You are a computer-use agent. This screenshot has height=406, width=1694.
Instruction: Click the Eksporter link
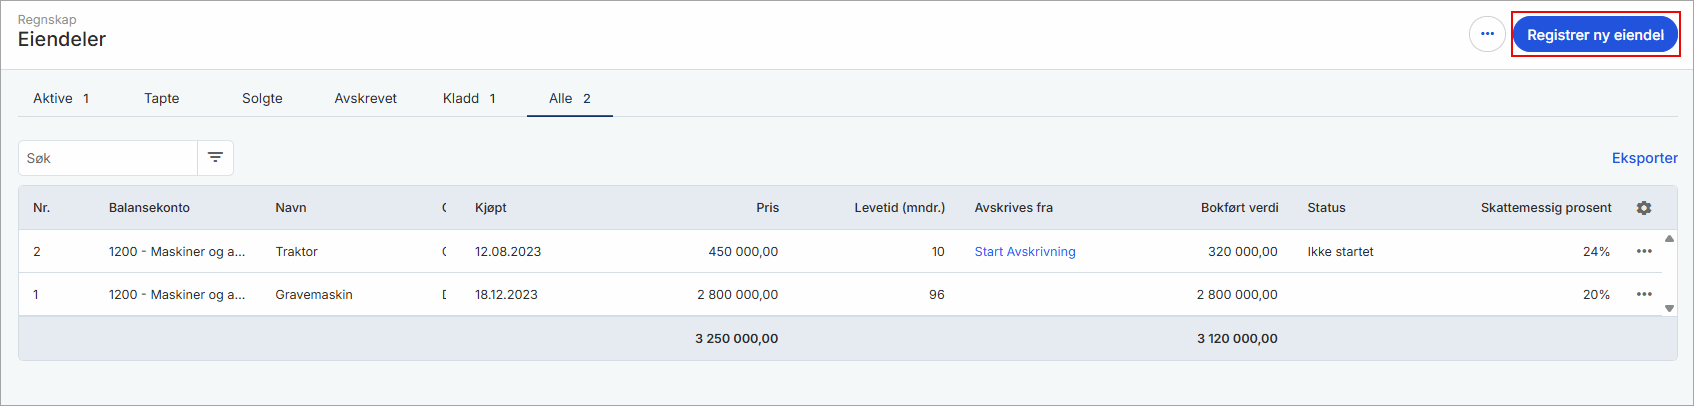(x=1644, y=158)
